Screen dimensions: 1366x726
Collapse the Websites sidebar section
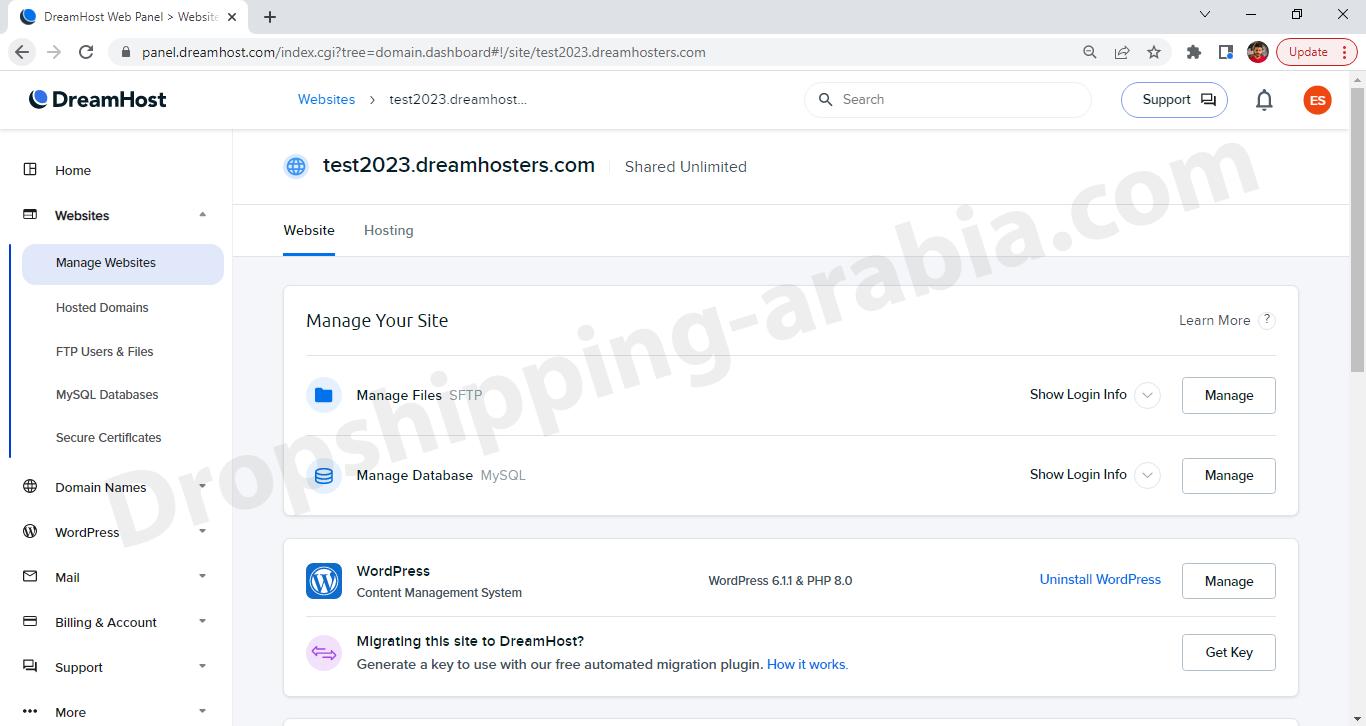click(x=203, y=214)
